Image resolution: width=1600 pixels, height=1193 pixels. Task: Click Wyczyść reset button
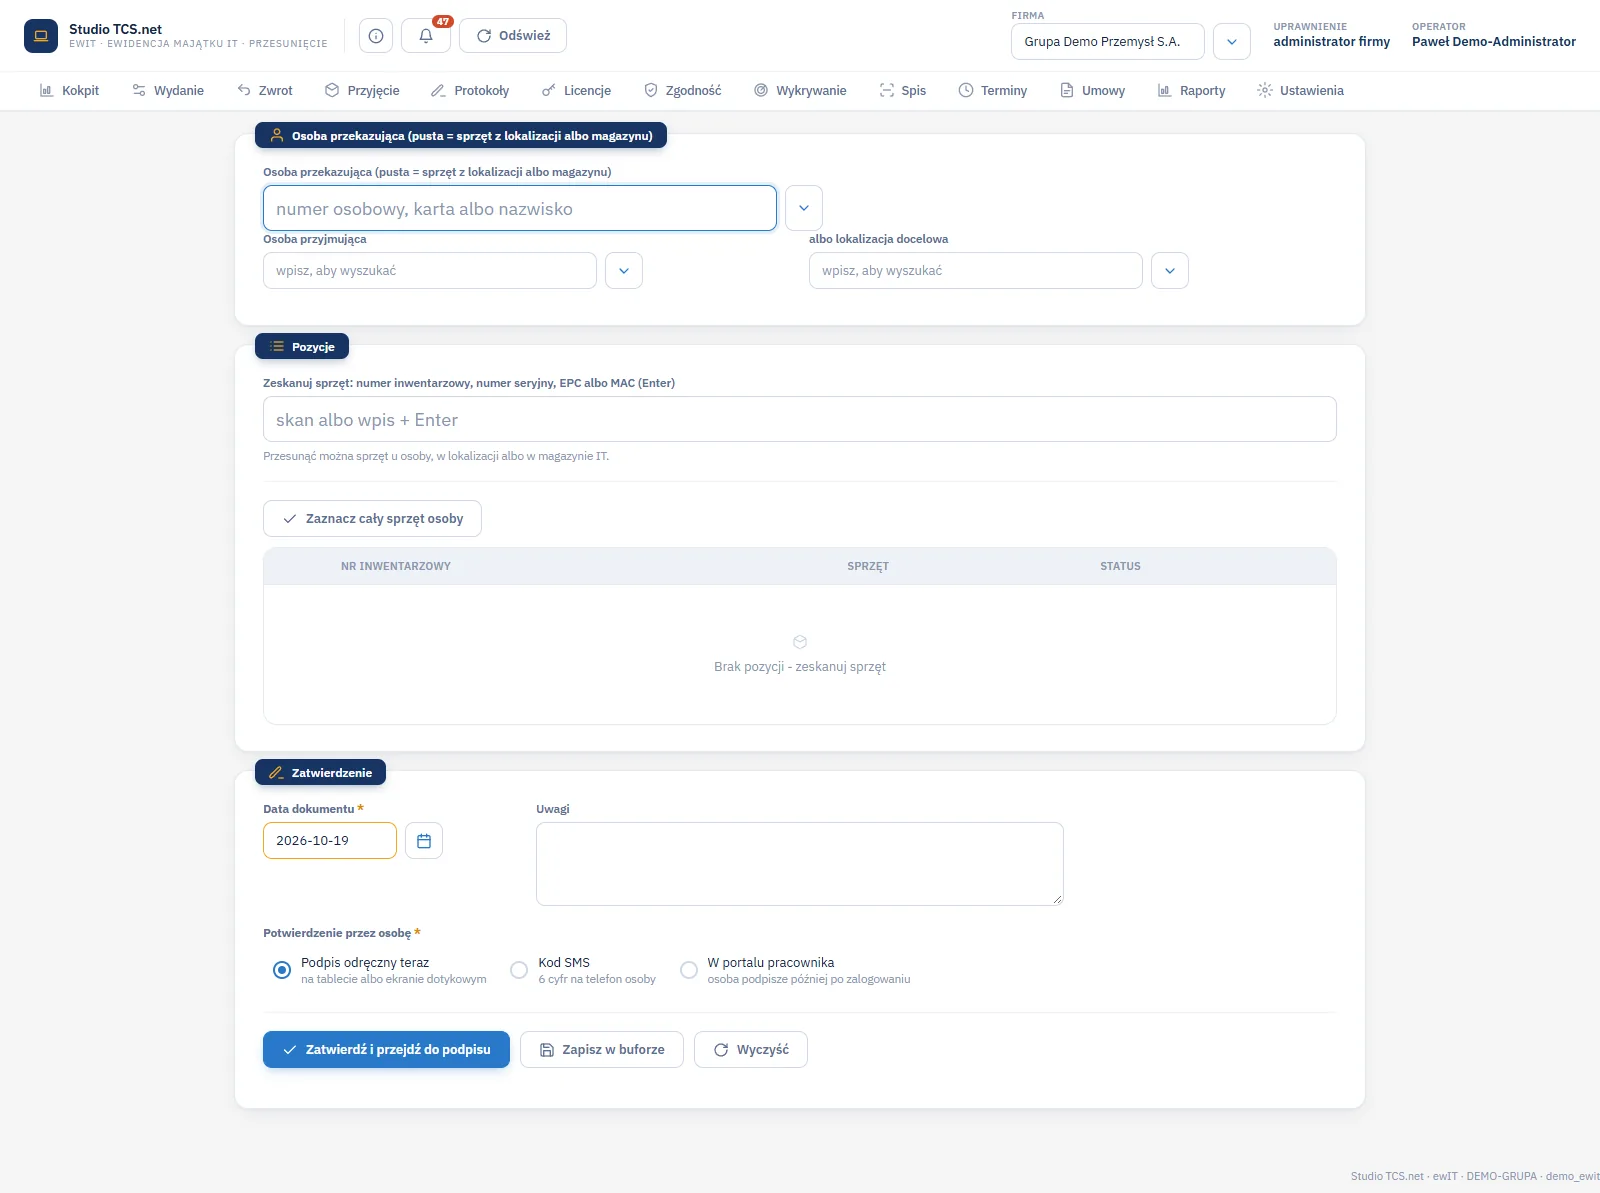click(x=751, y=1050)
